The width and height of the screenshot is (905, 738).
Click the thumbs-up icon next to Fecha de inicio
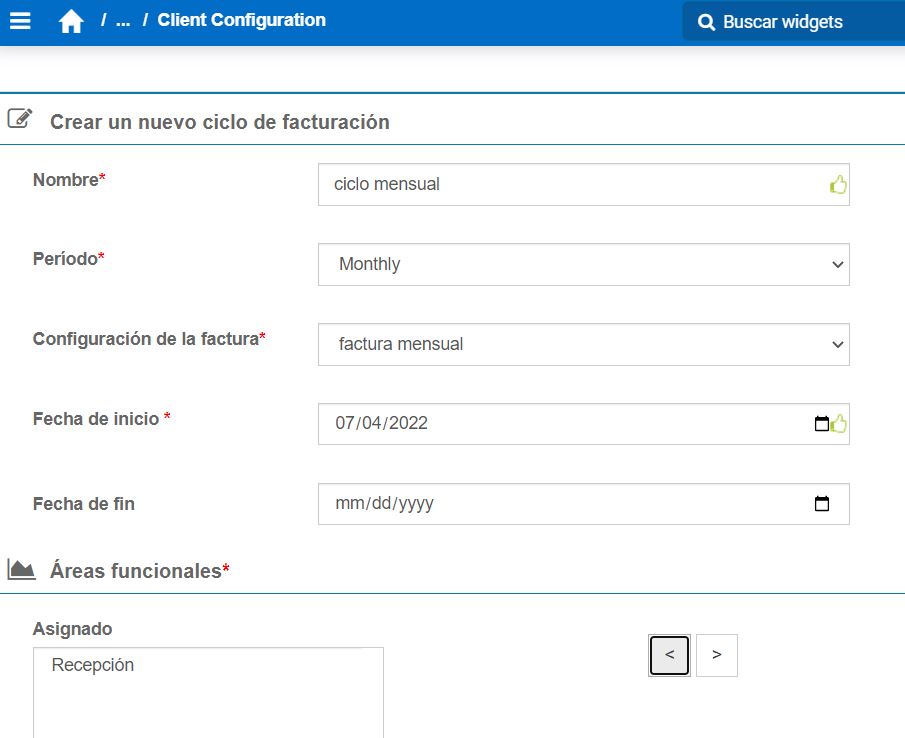(838, 424)
